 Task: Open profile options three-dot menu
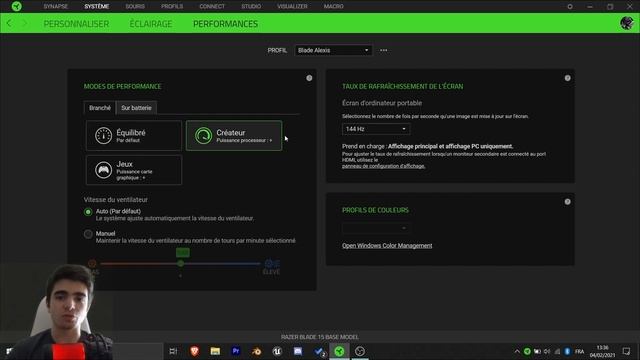coord(384,50)
